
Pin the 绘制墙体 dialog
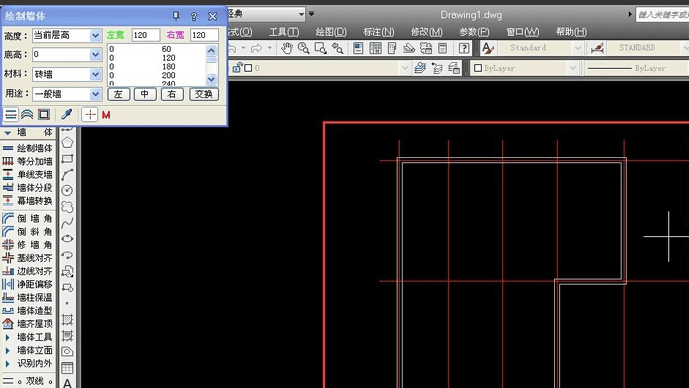pyautogui.click(x=176, y=16)
